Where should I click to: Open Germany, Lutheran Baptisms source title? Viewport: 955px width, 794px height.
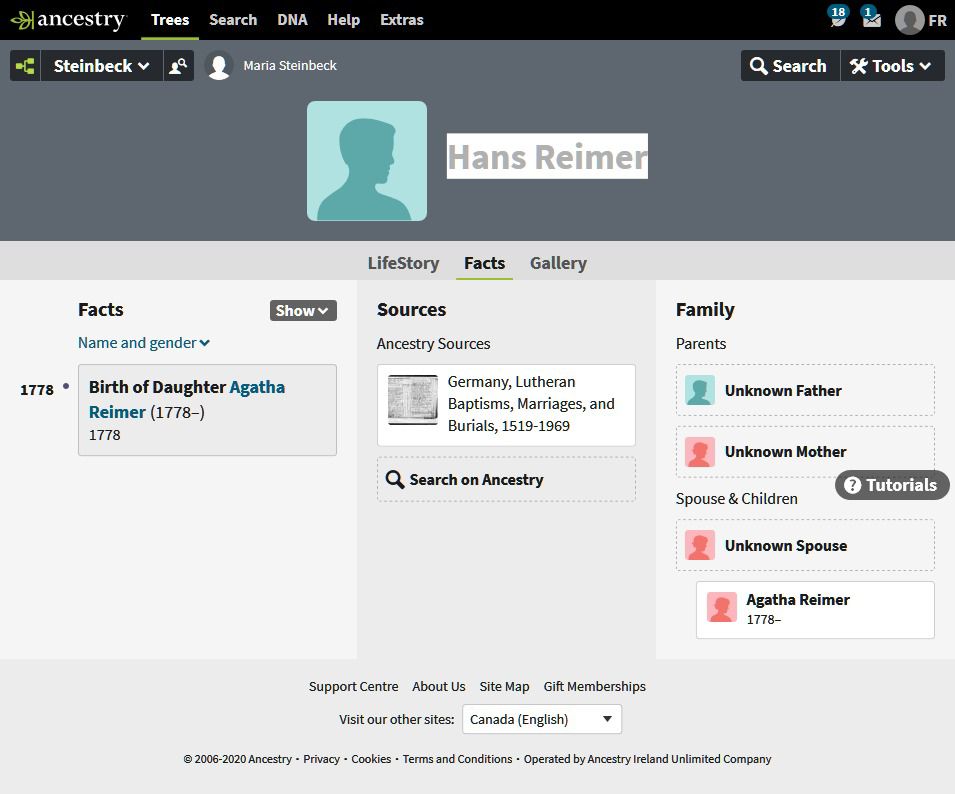point(531,404)
